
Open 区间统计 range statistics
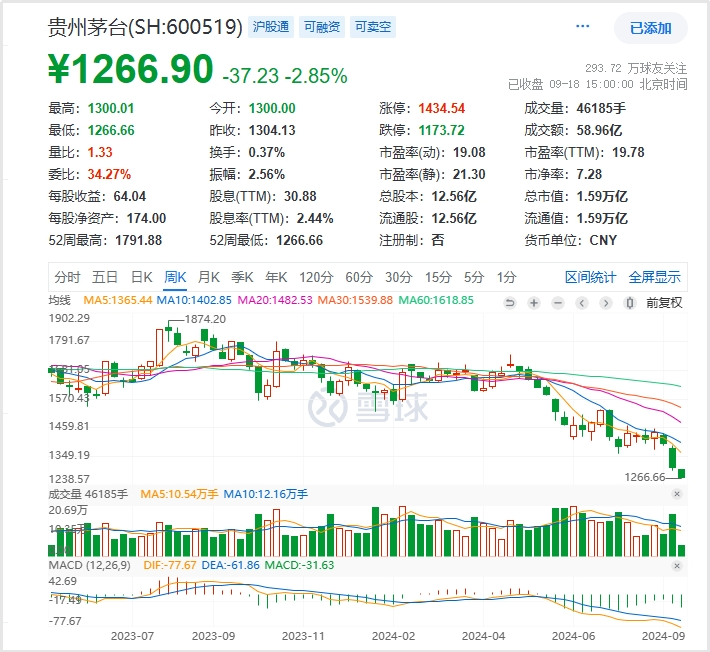point(590,277)
